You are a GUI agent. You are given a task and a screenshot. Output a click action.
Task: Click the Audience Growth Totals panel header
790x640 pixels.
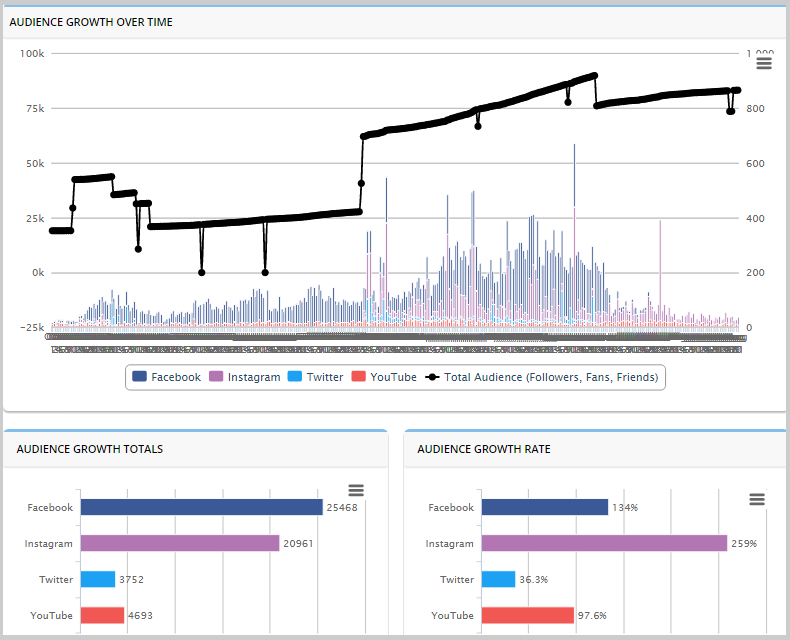90,449
